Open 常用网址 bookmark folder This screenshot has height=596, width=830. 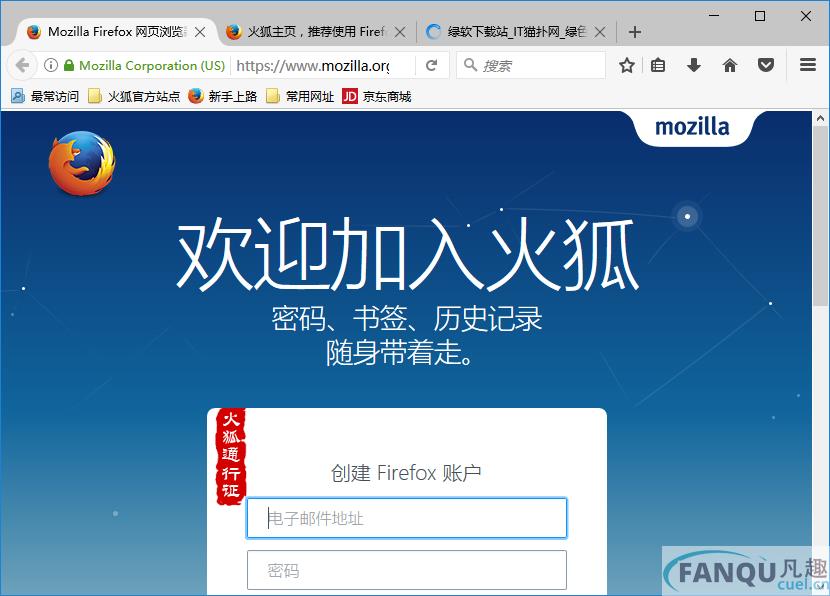pyautogui.click(x=300, y=96)
